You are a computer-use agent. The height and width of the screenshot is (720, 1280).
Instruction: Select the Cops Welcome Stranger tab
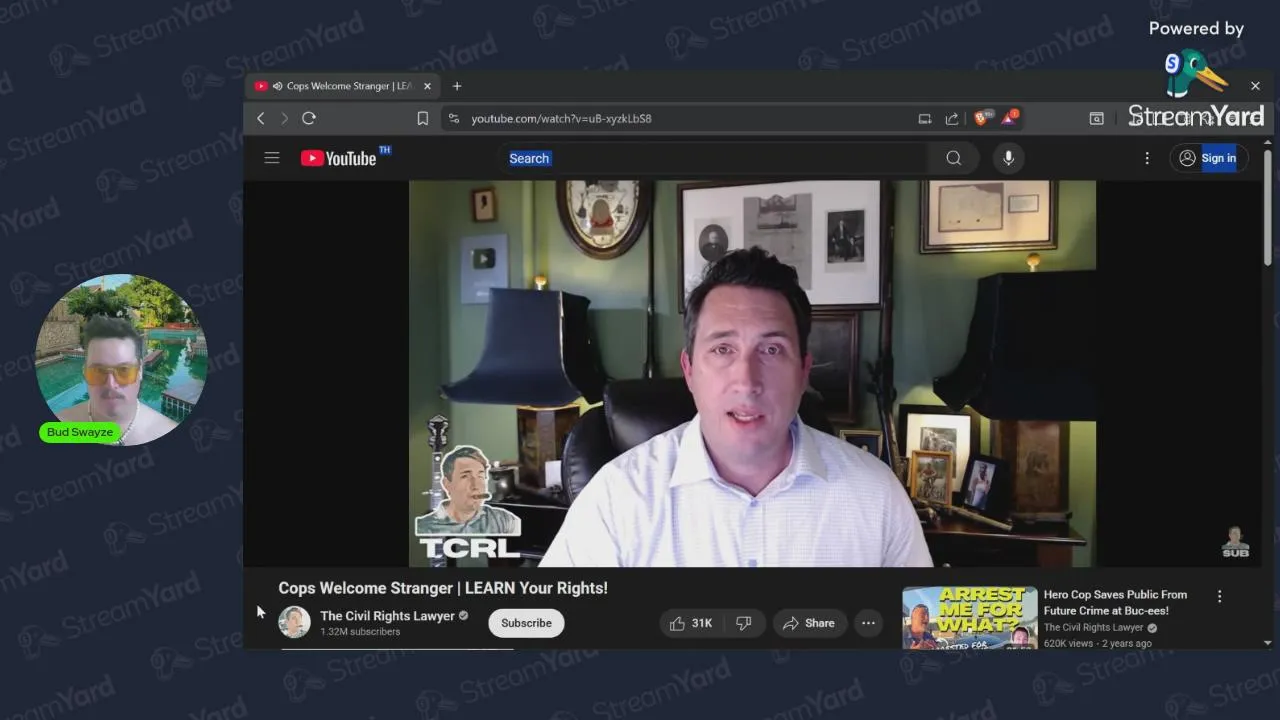click(x=343, y=86)
